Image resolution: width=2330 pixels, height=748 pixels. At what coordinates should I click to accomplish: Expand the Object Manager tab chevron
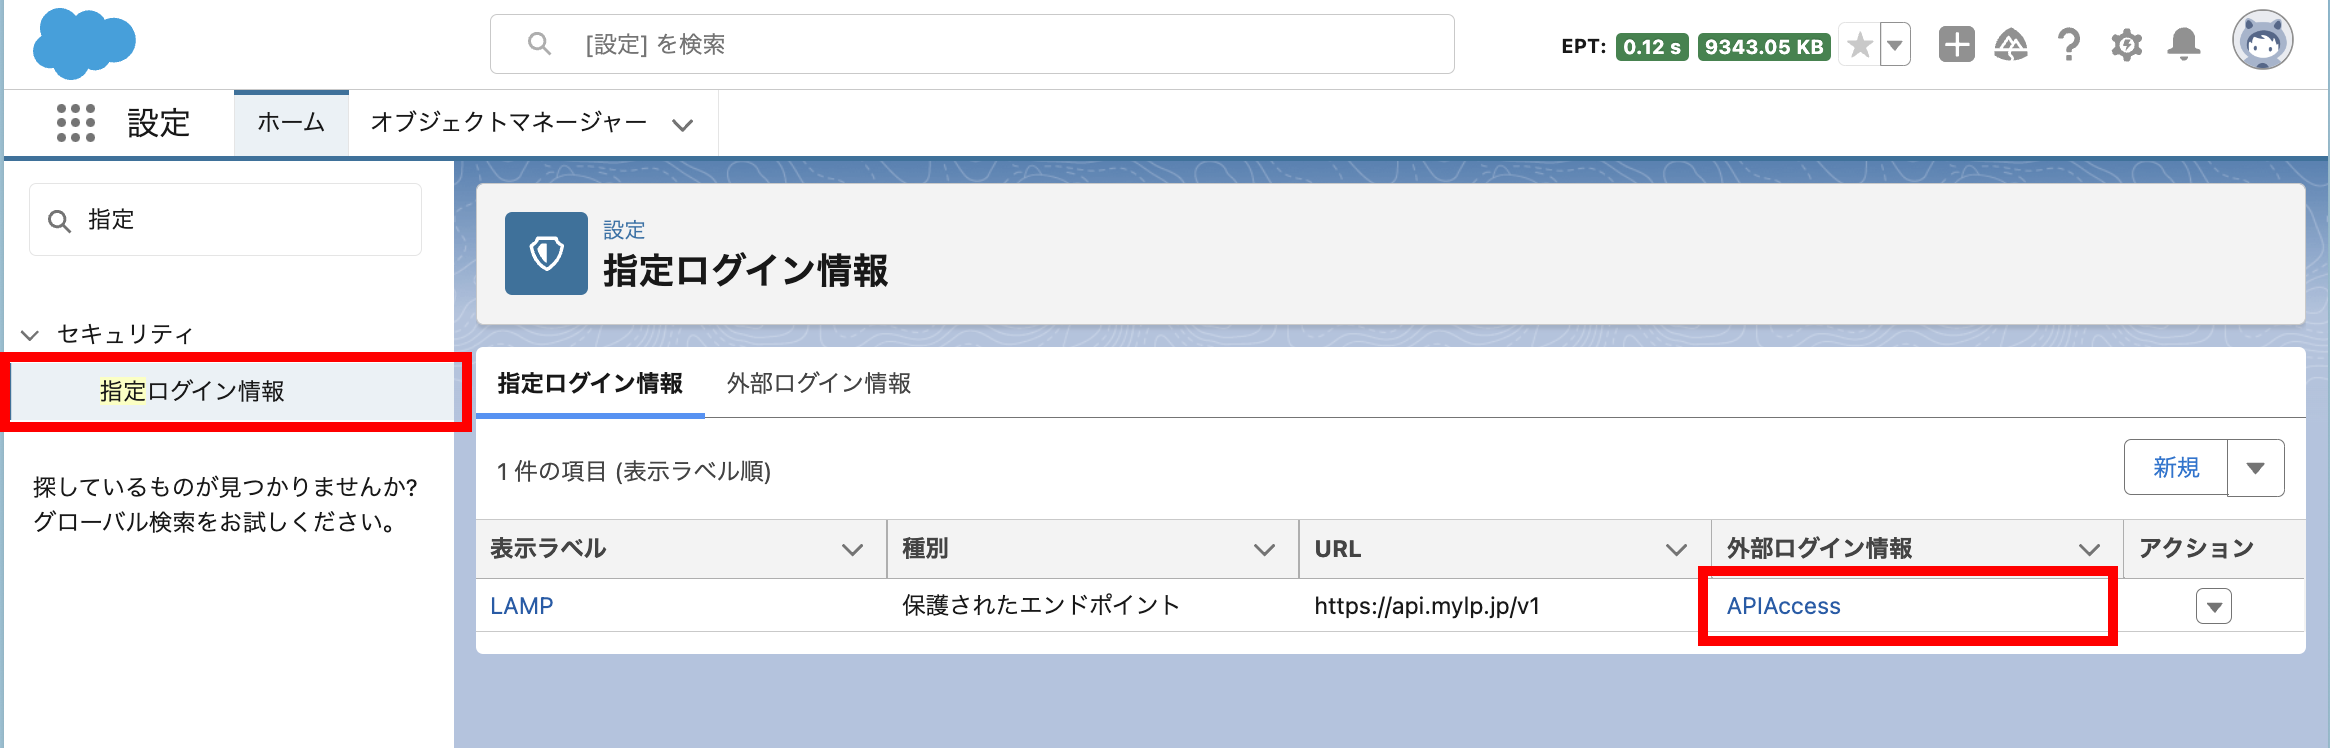(683, 125)
